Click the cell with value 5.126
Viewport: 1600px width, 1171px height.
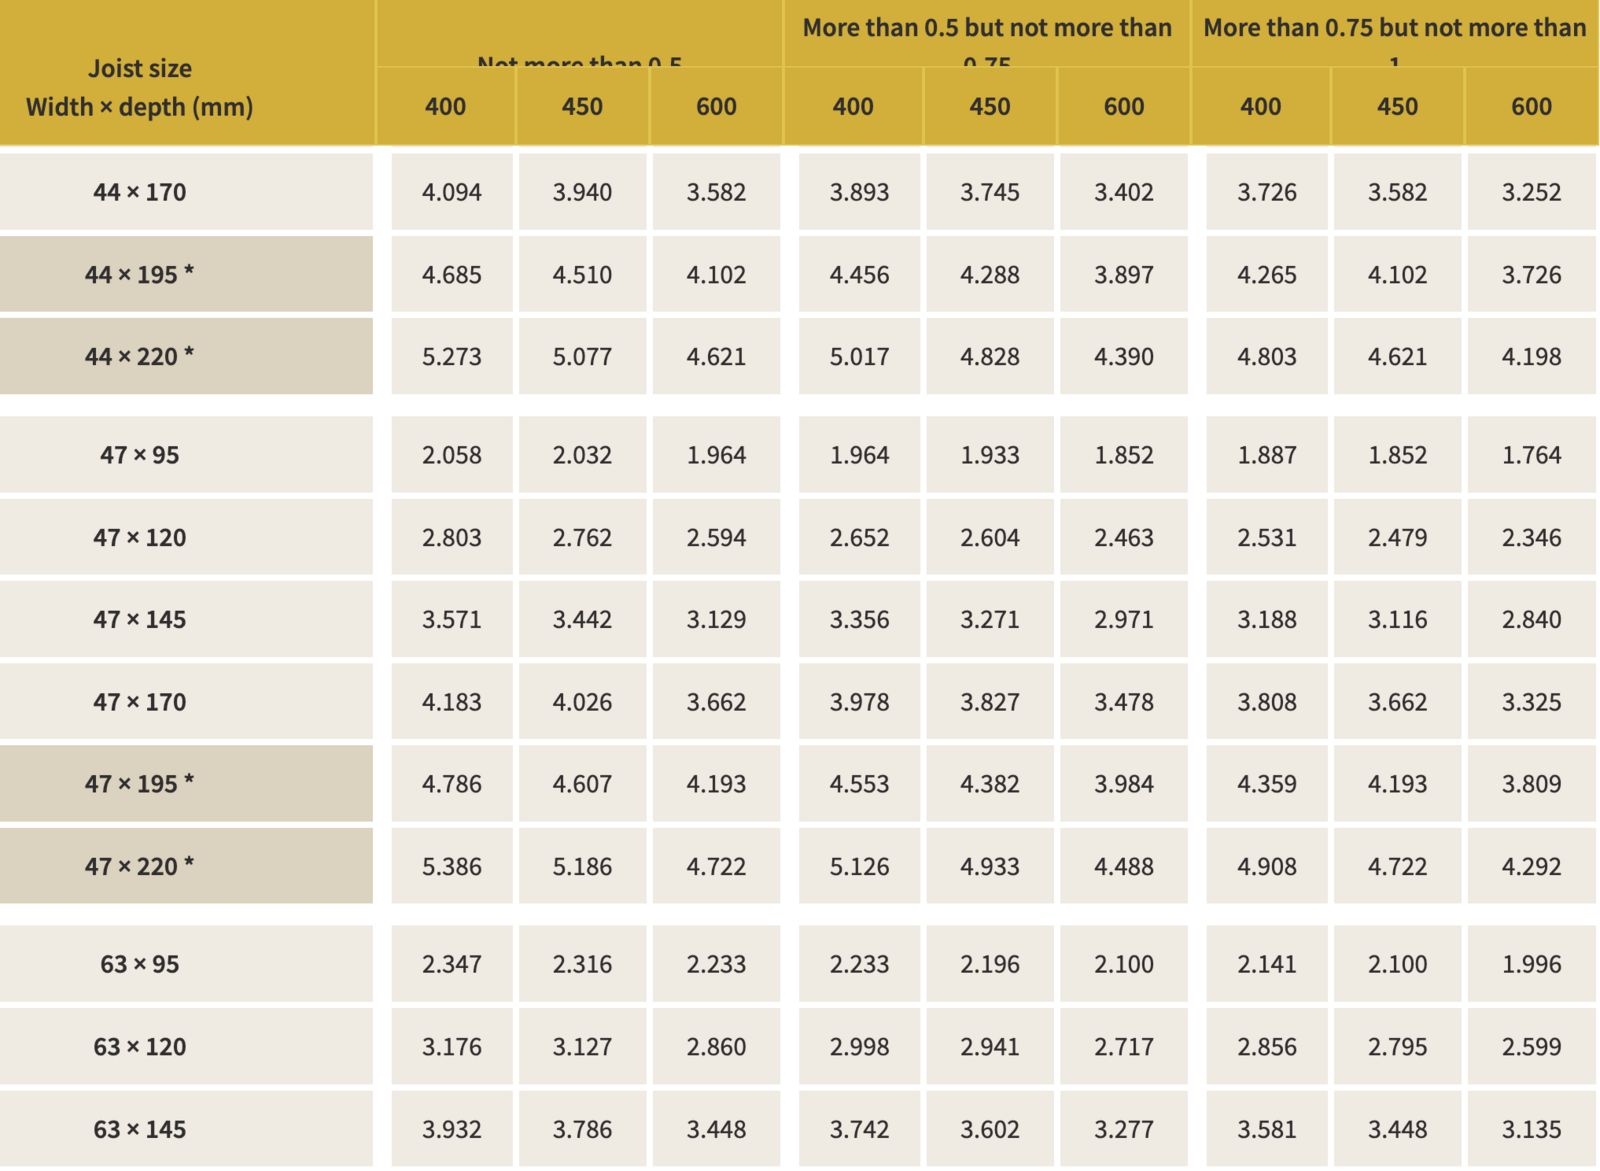[859, 866]
